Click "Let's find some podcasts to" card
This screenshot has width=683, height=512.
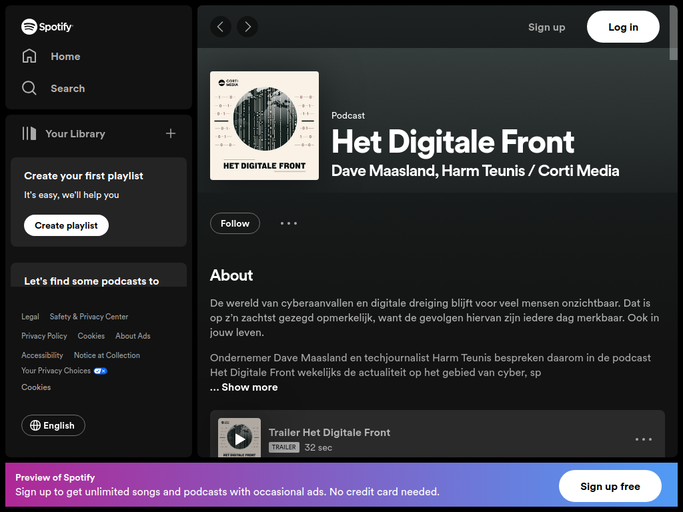[99, 275]
